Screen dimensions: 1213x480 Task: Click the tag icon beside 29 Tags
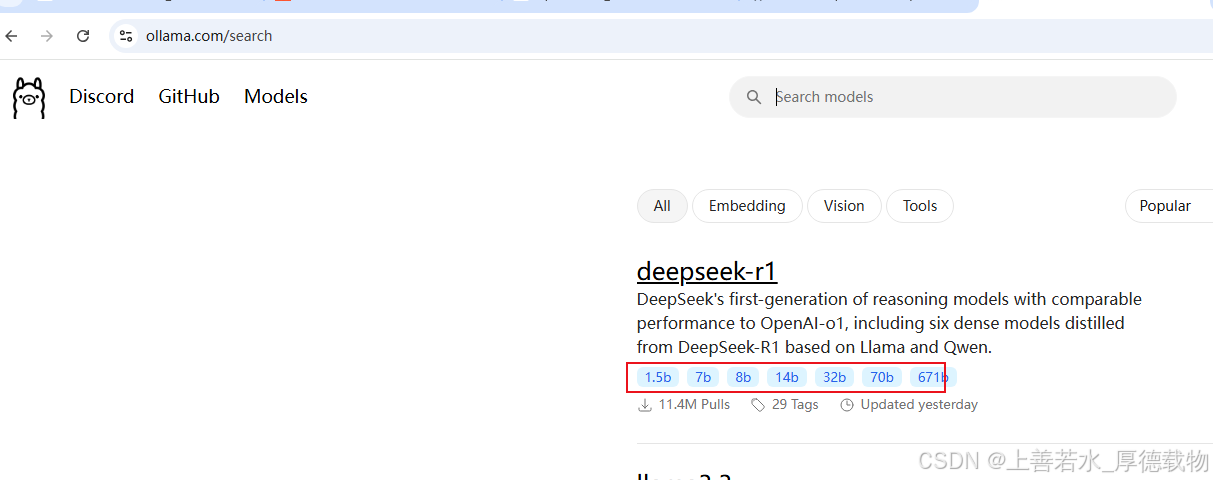[759, 405]
